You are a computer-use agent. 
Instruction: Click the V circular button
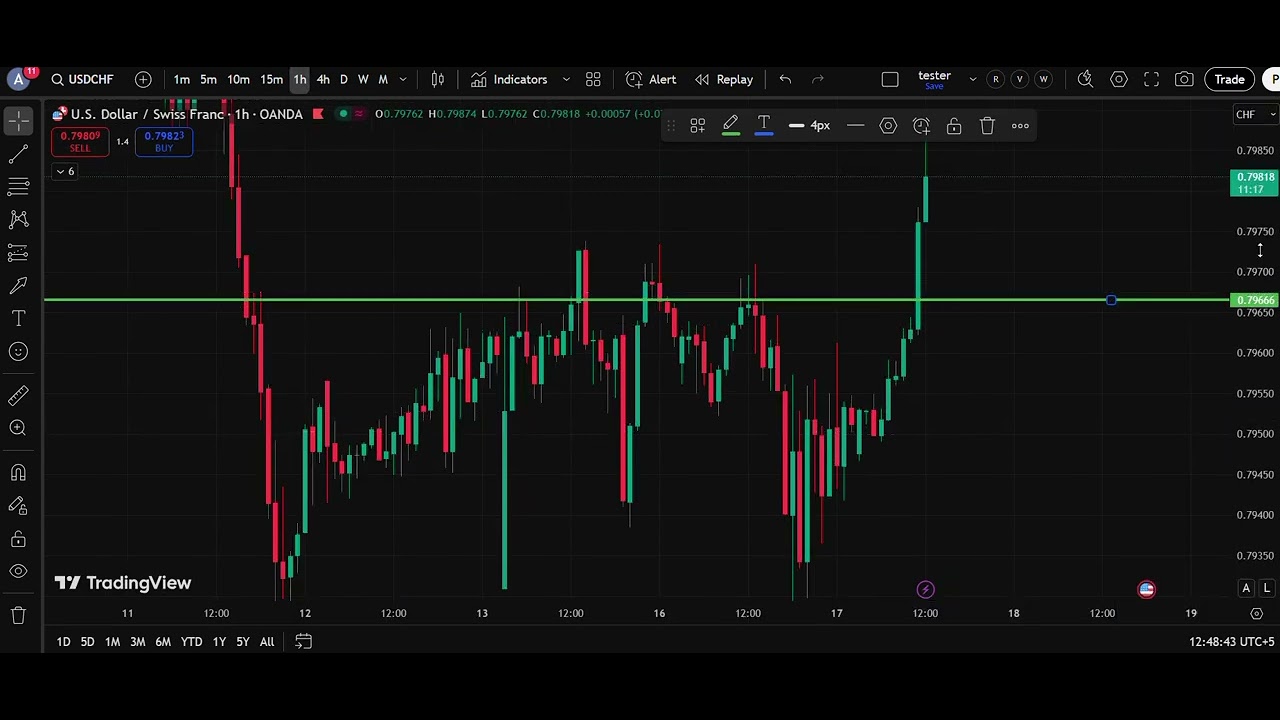pyautogui.click(x=1020, y=80)
